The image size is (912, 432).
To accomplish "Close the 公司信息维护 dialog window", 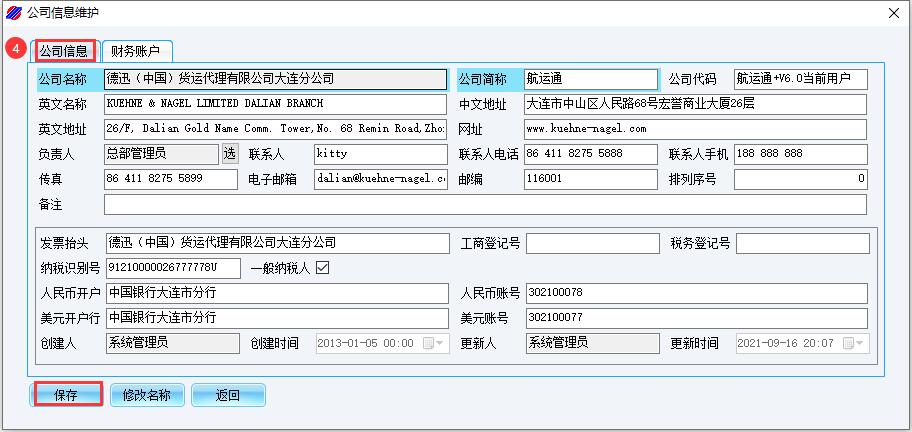I will tap(893, 12).
